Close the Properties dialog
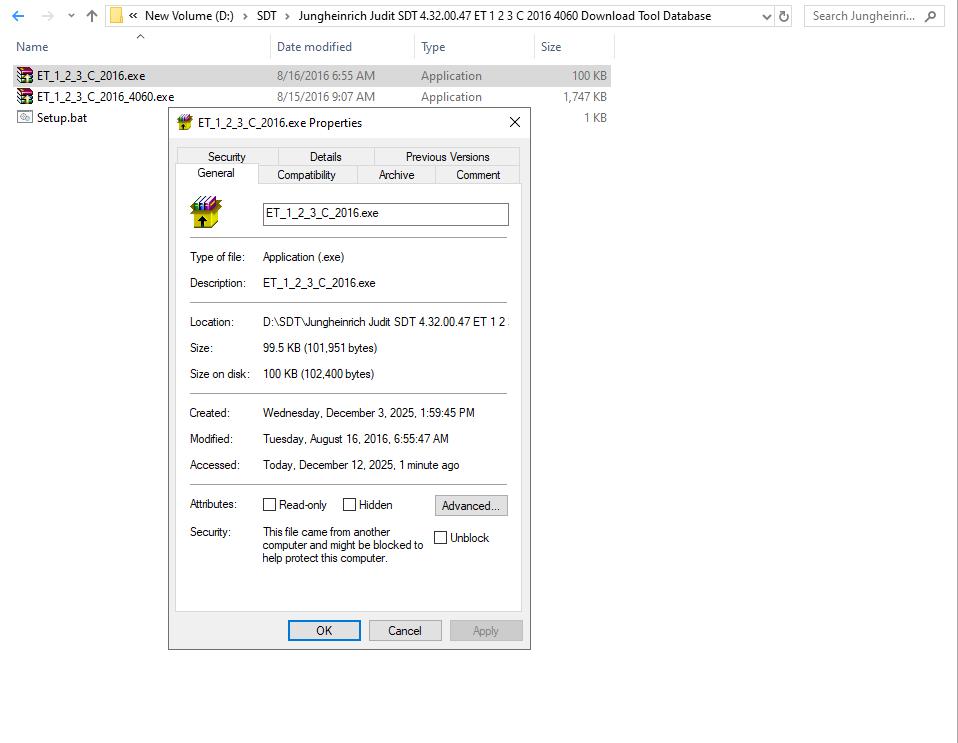958x743 pixels. [x=515, y=122]
